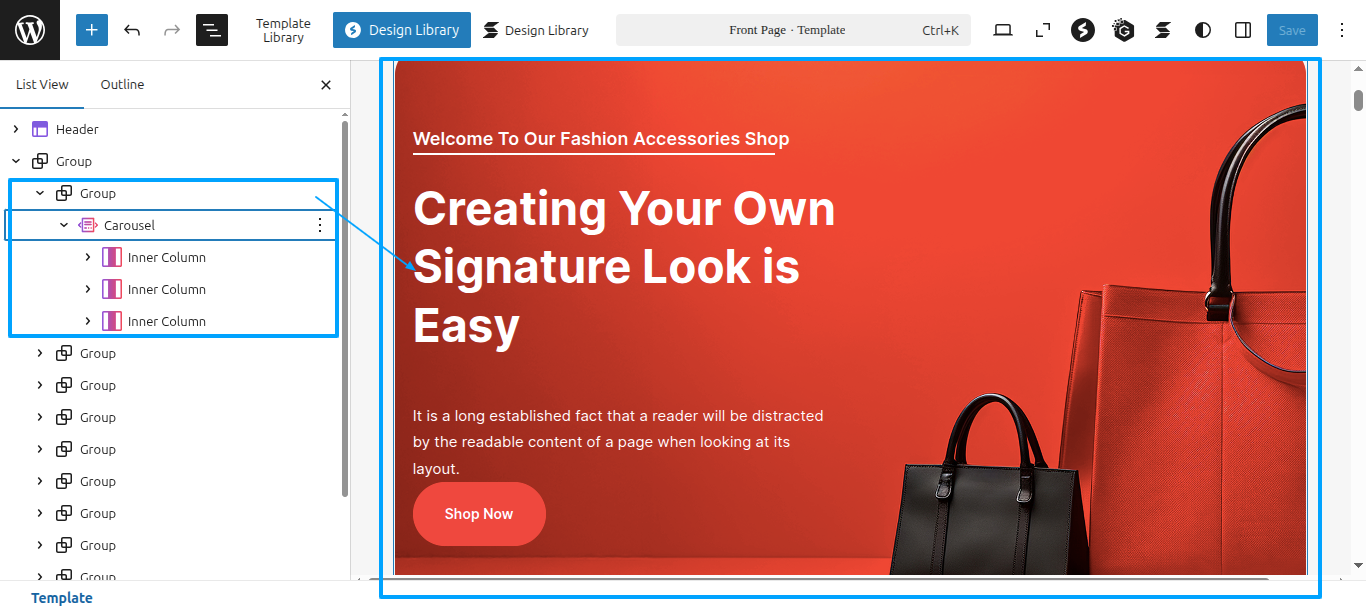This screenshot has width=1366, height=615.
Task: Click the redo arrow icon
Action: pyautogui.click(x=172, y=30)
